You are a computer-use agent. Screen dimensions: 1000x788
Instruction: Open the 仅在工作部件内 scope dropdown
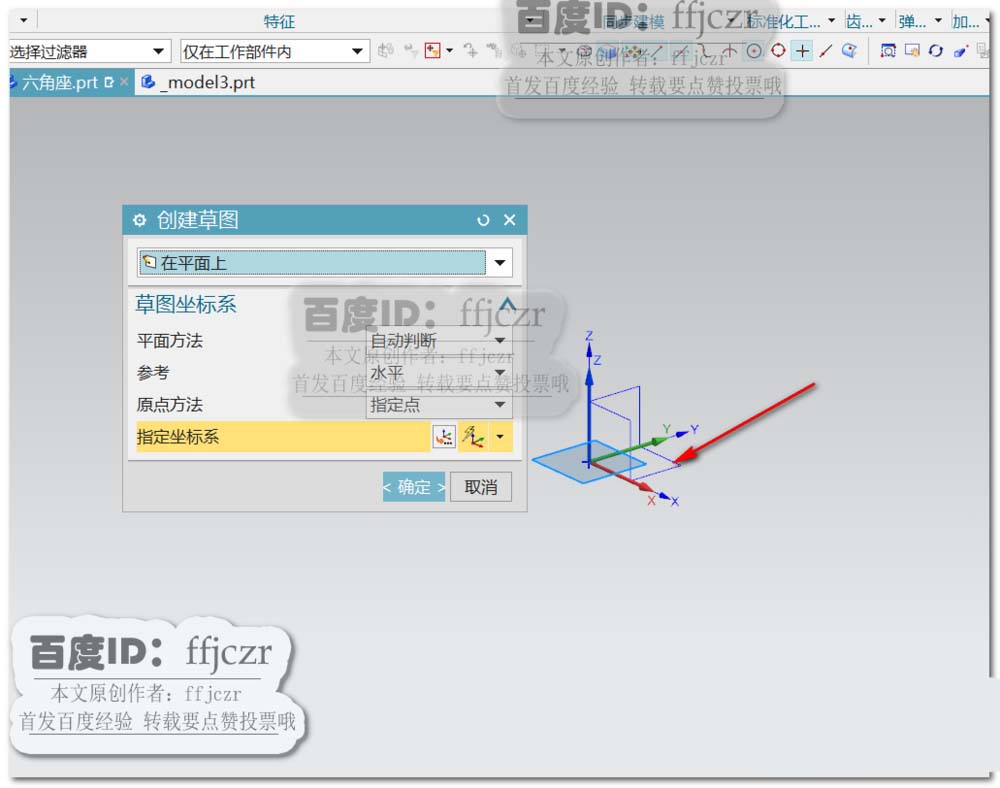(x=274, y=52)
